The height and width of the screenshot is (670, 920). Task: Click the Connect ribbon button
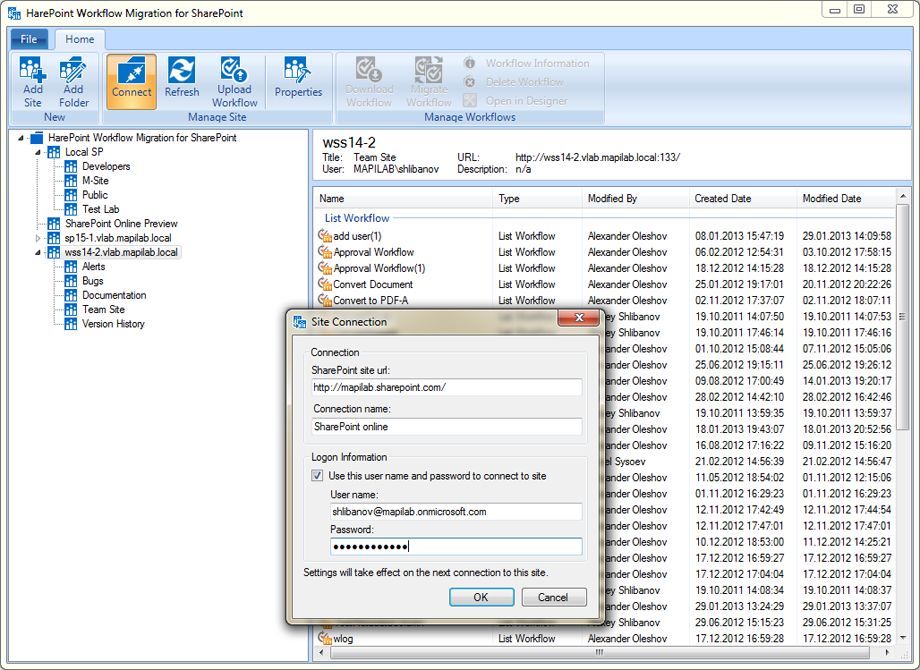131,82
